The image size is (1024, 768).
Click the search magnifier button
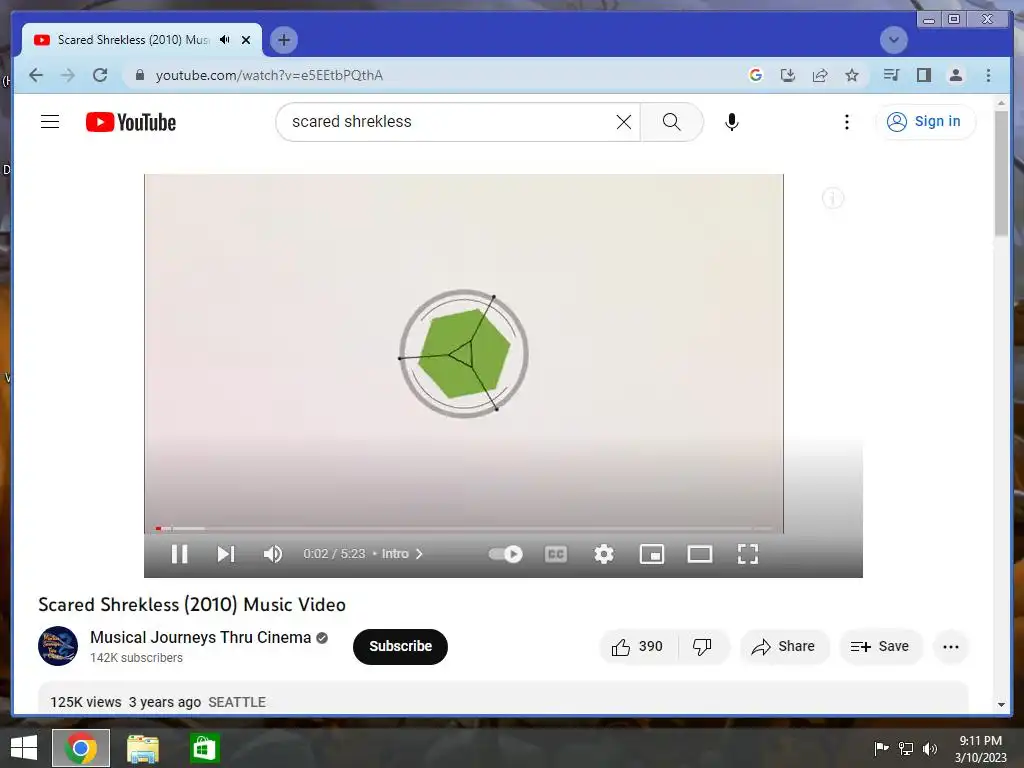(671, 122)
